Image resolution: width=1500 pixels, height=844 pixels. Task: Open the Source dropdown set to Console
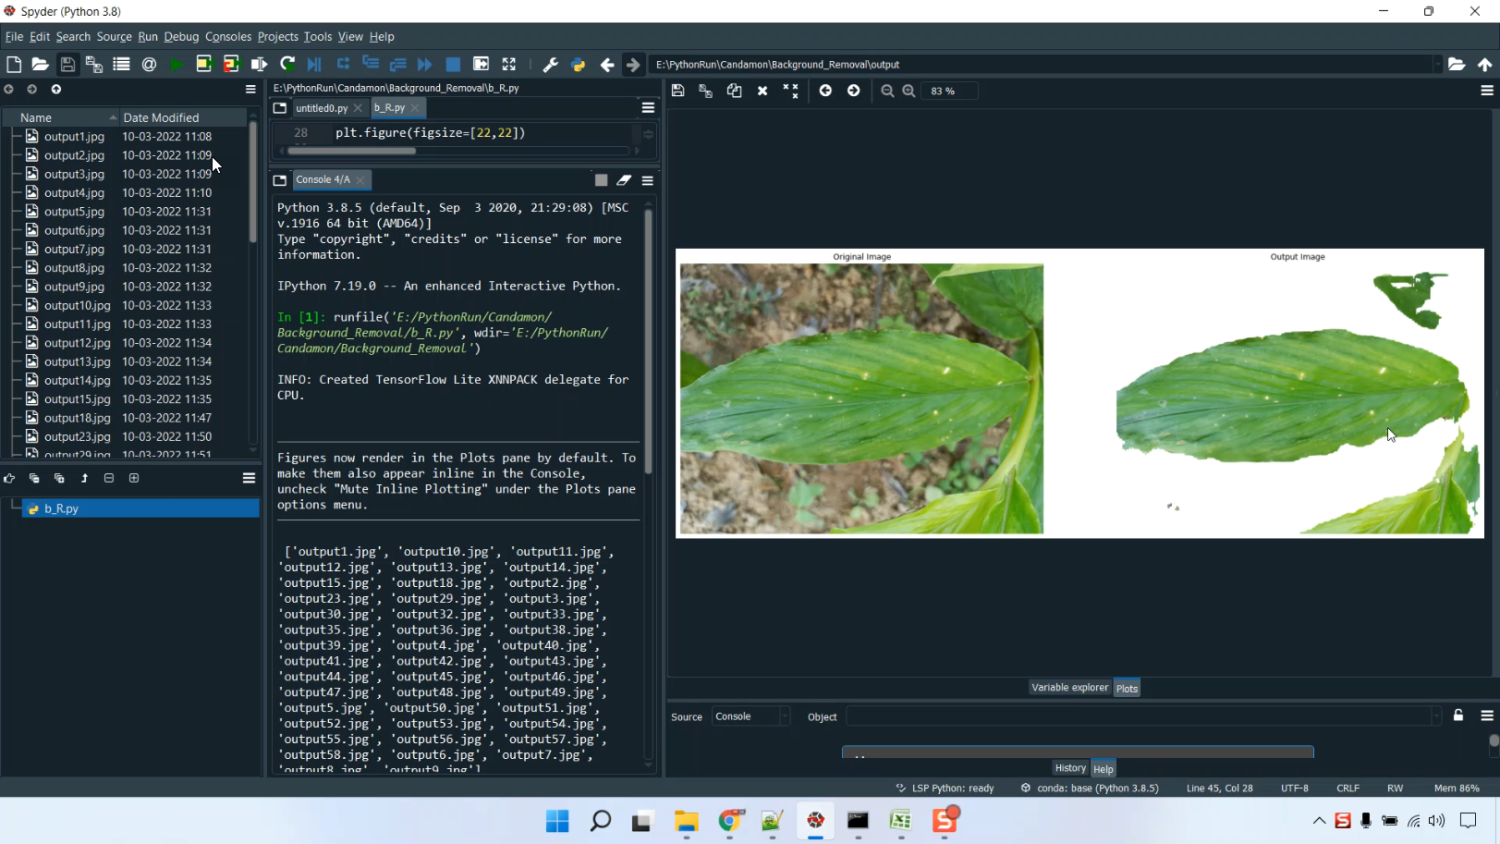[750, 717]
